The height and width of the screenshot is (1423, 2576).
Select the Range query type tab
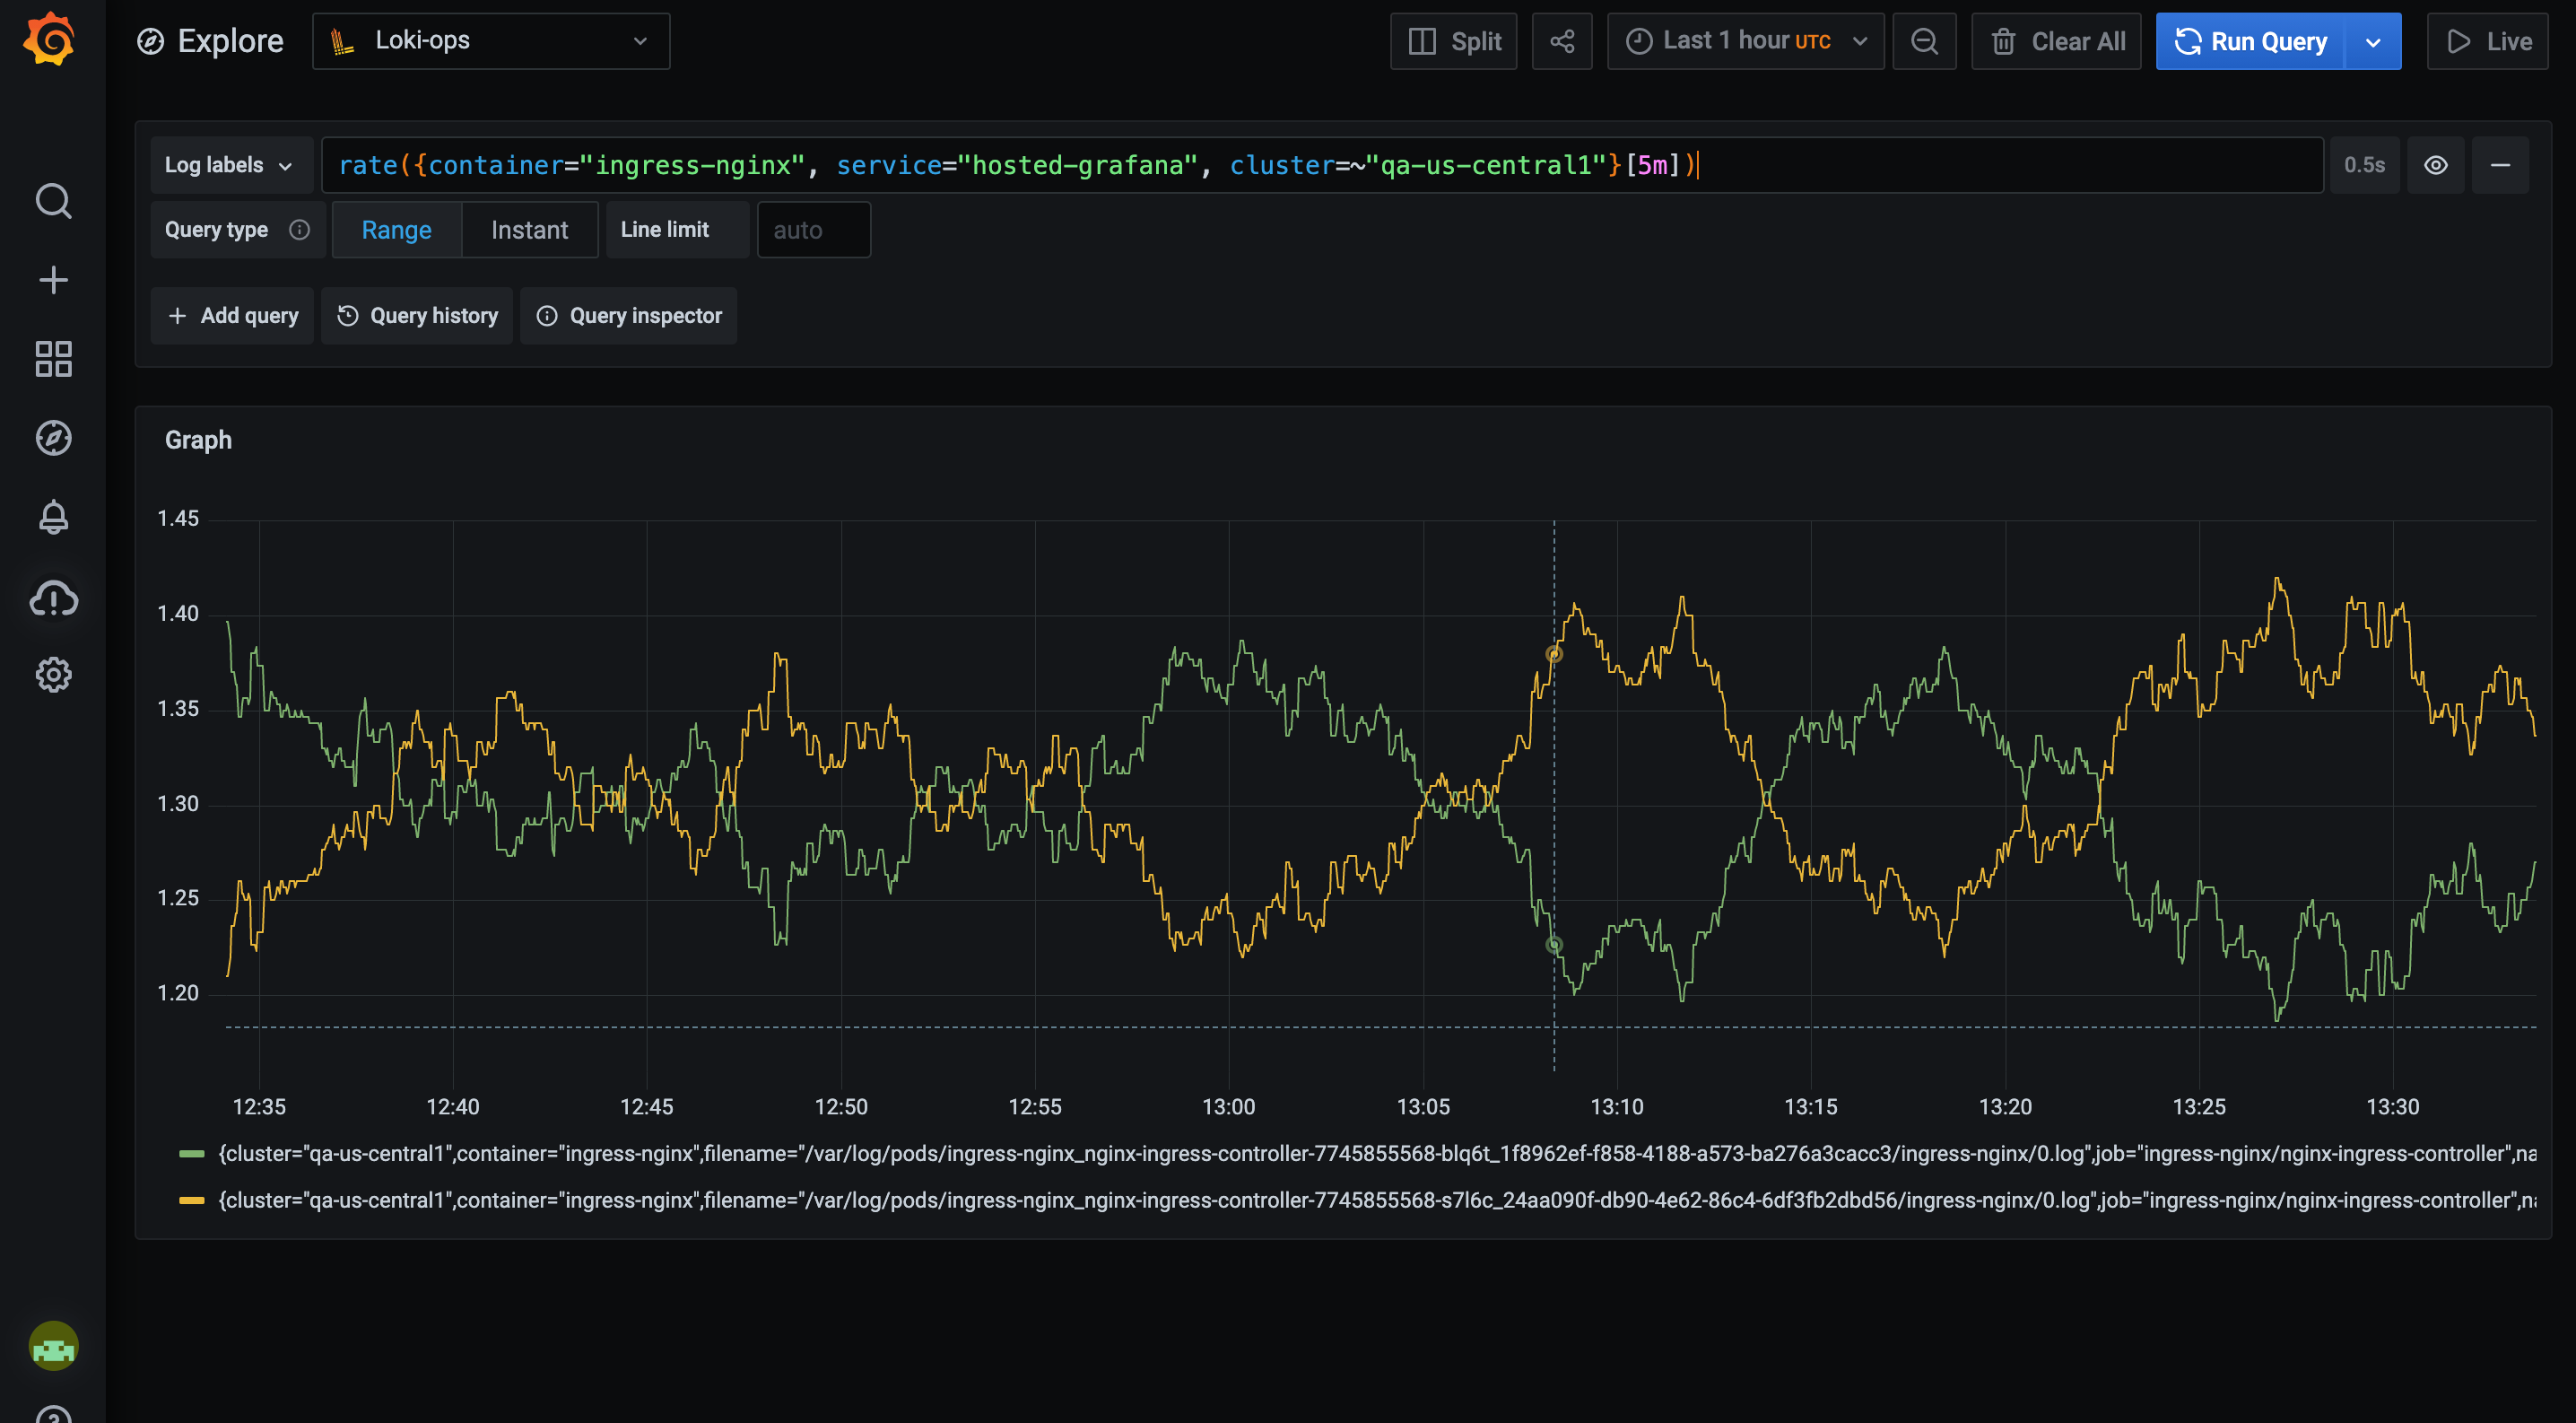[396, 229]
